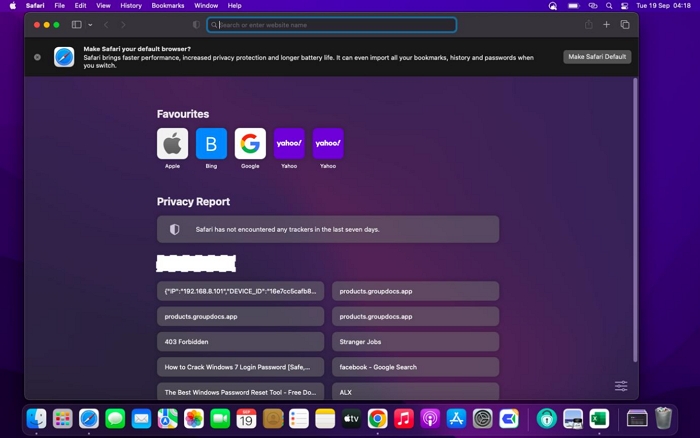This screenshot has width=700, height=438.
Task: Open Podcasts from the Dock
Action: coord(430,419)
